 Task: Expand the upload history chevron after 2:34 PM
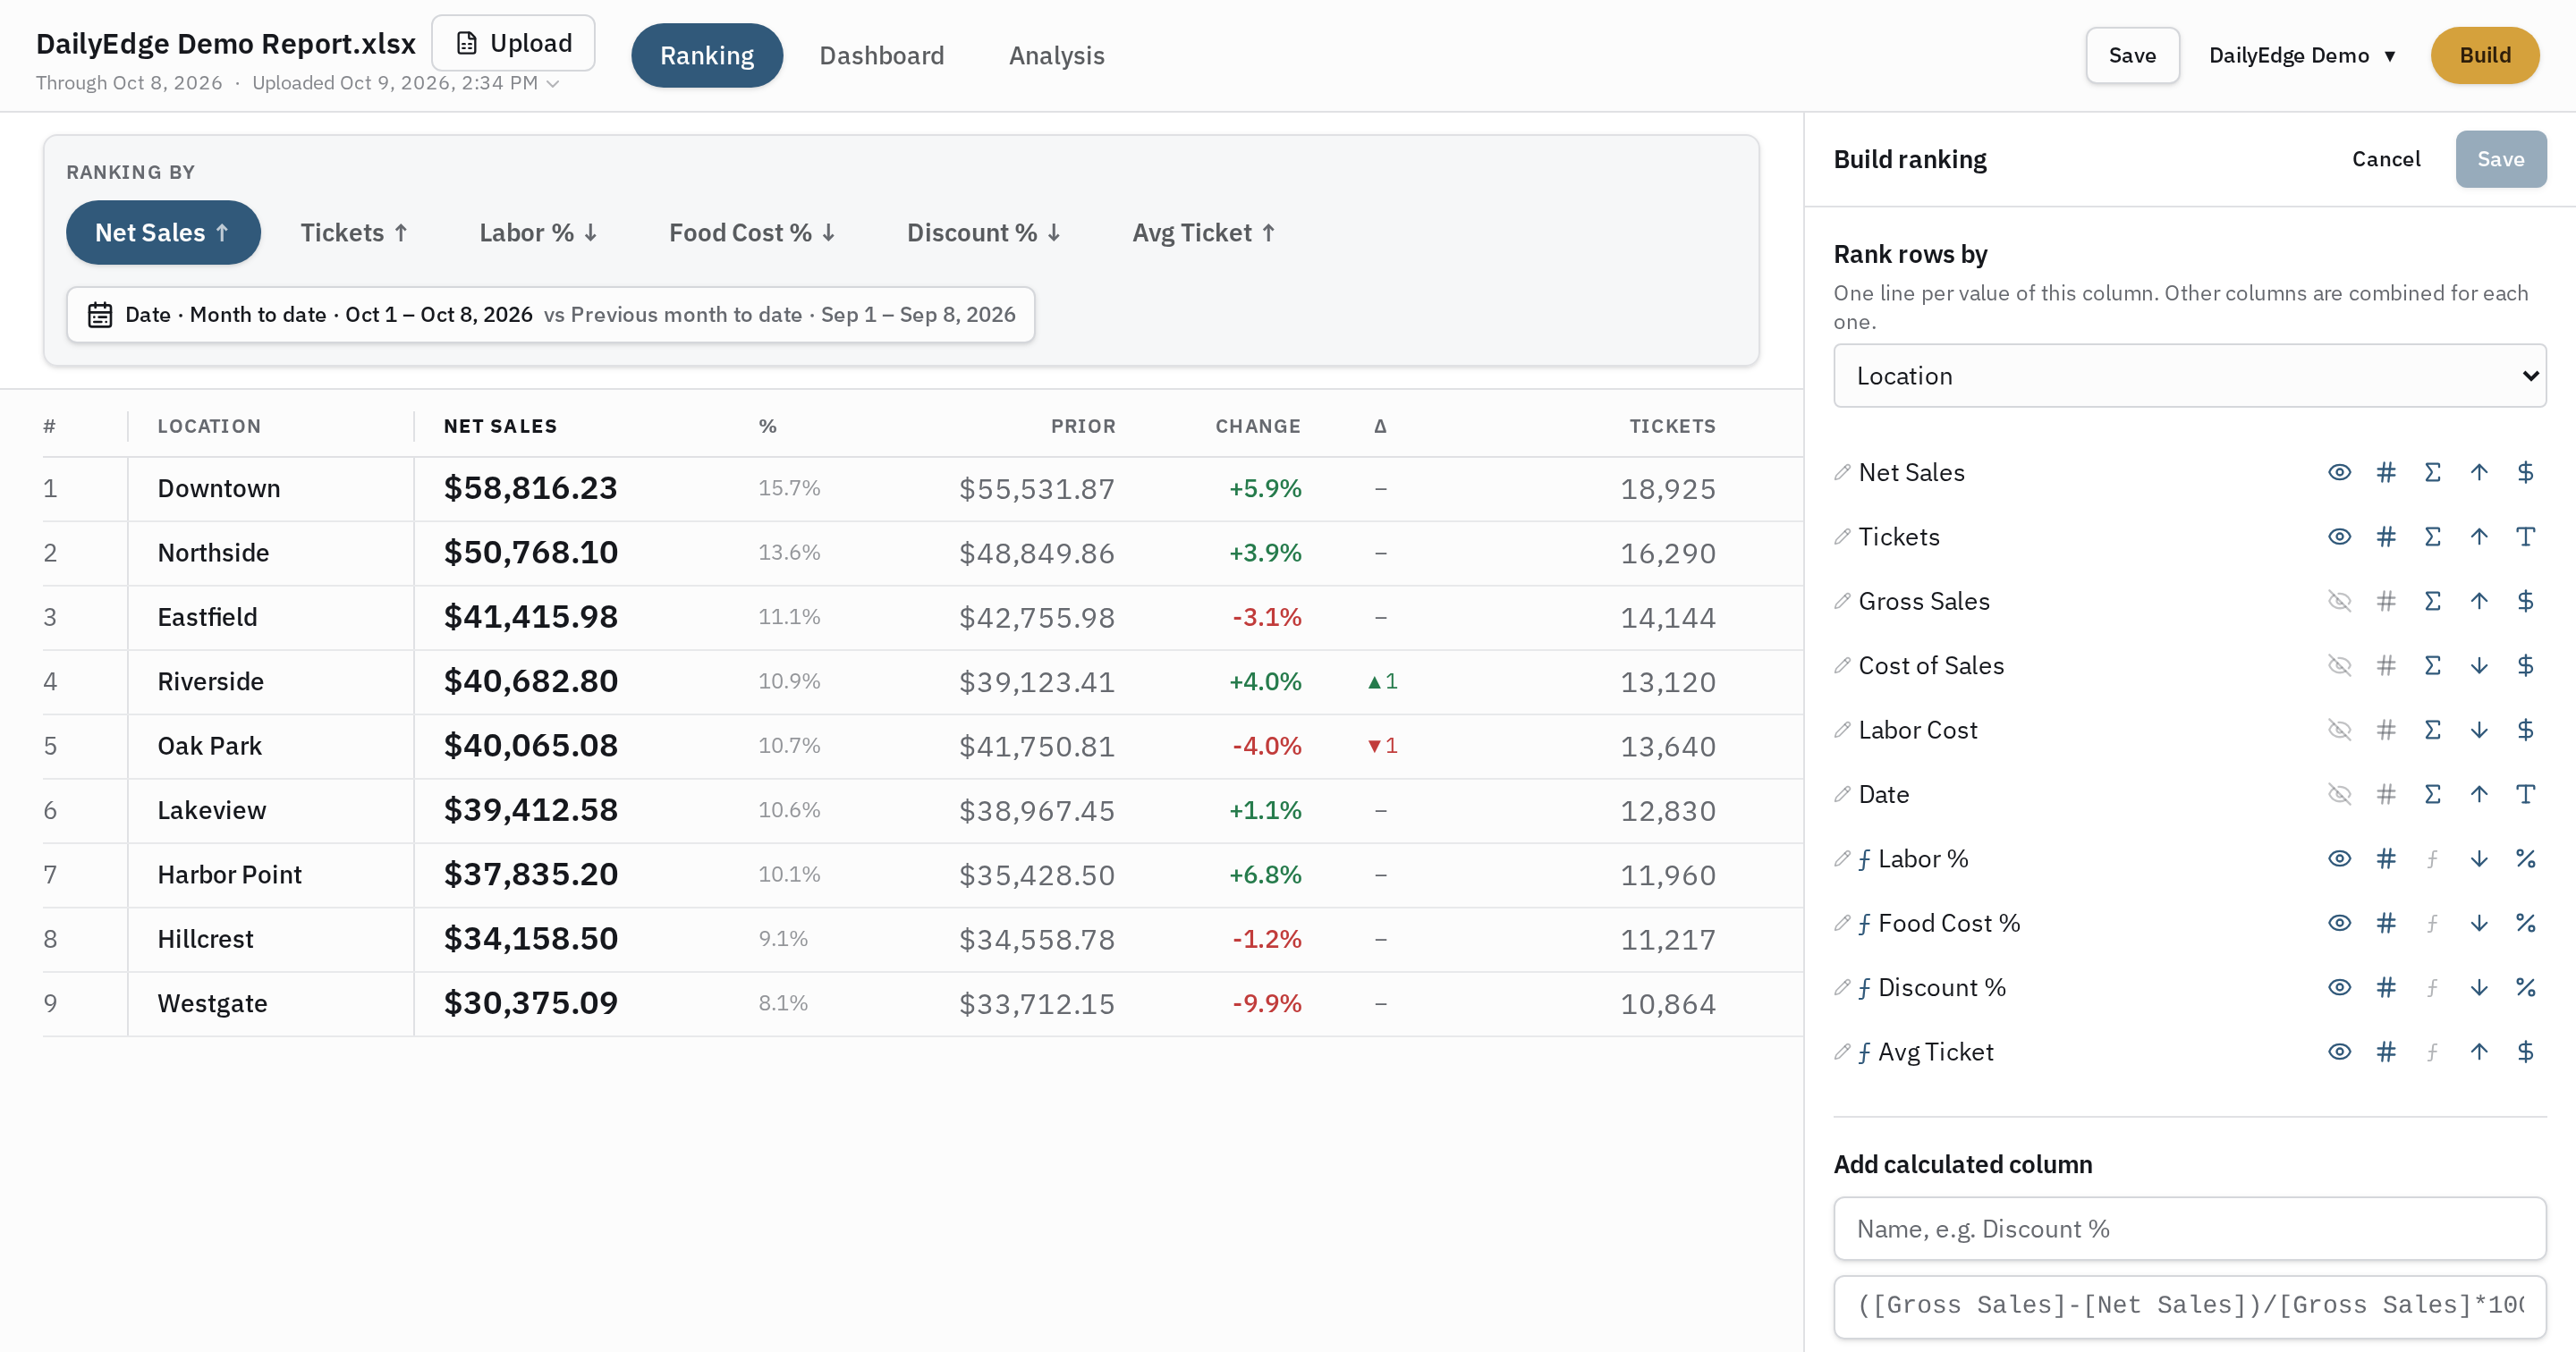553,84
